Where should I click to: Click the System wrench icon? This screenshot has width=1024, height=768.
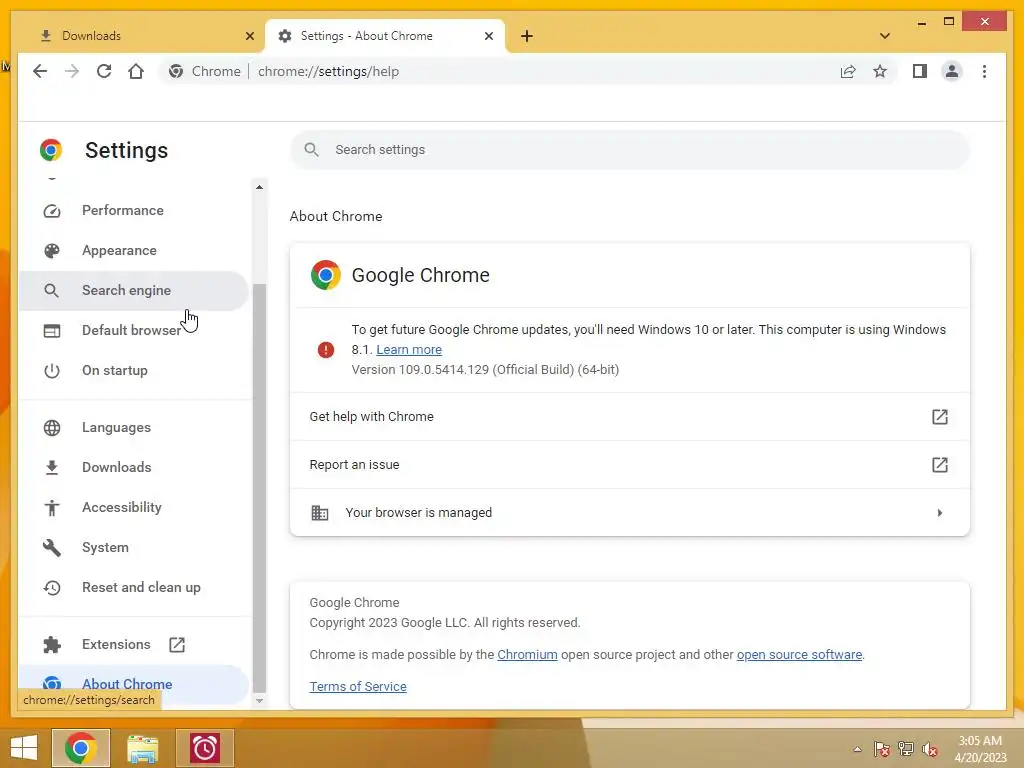coord(52,547)
